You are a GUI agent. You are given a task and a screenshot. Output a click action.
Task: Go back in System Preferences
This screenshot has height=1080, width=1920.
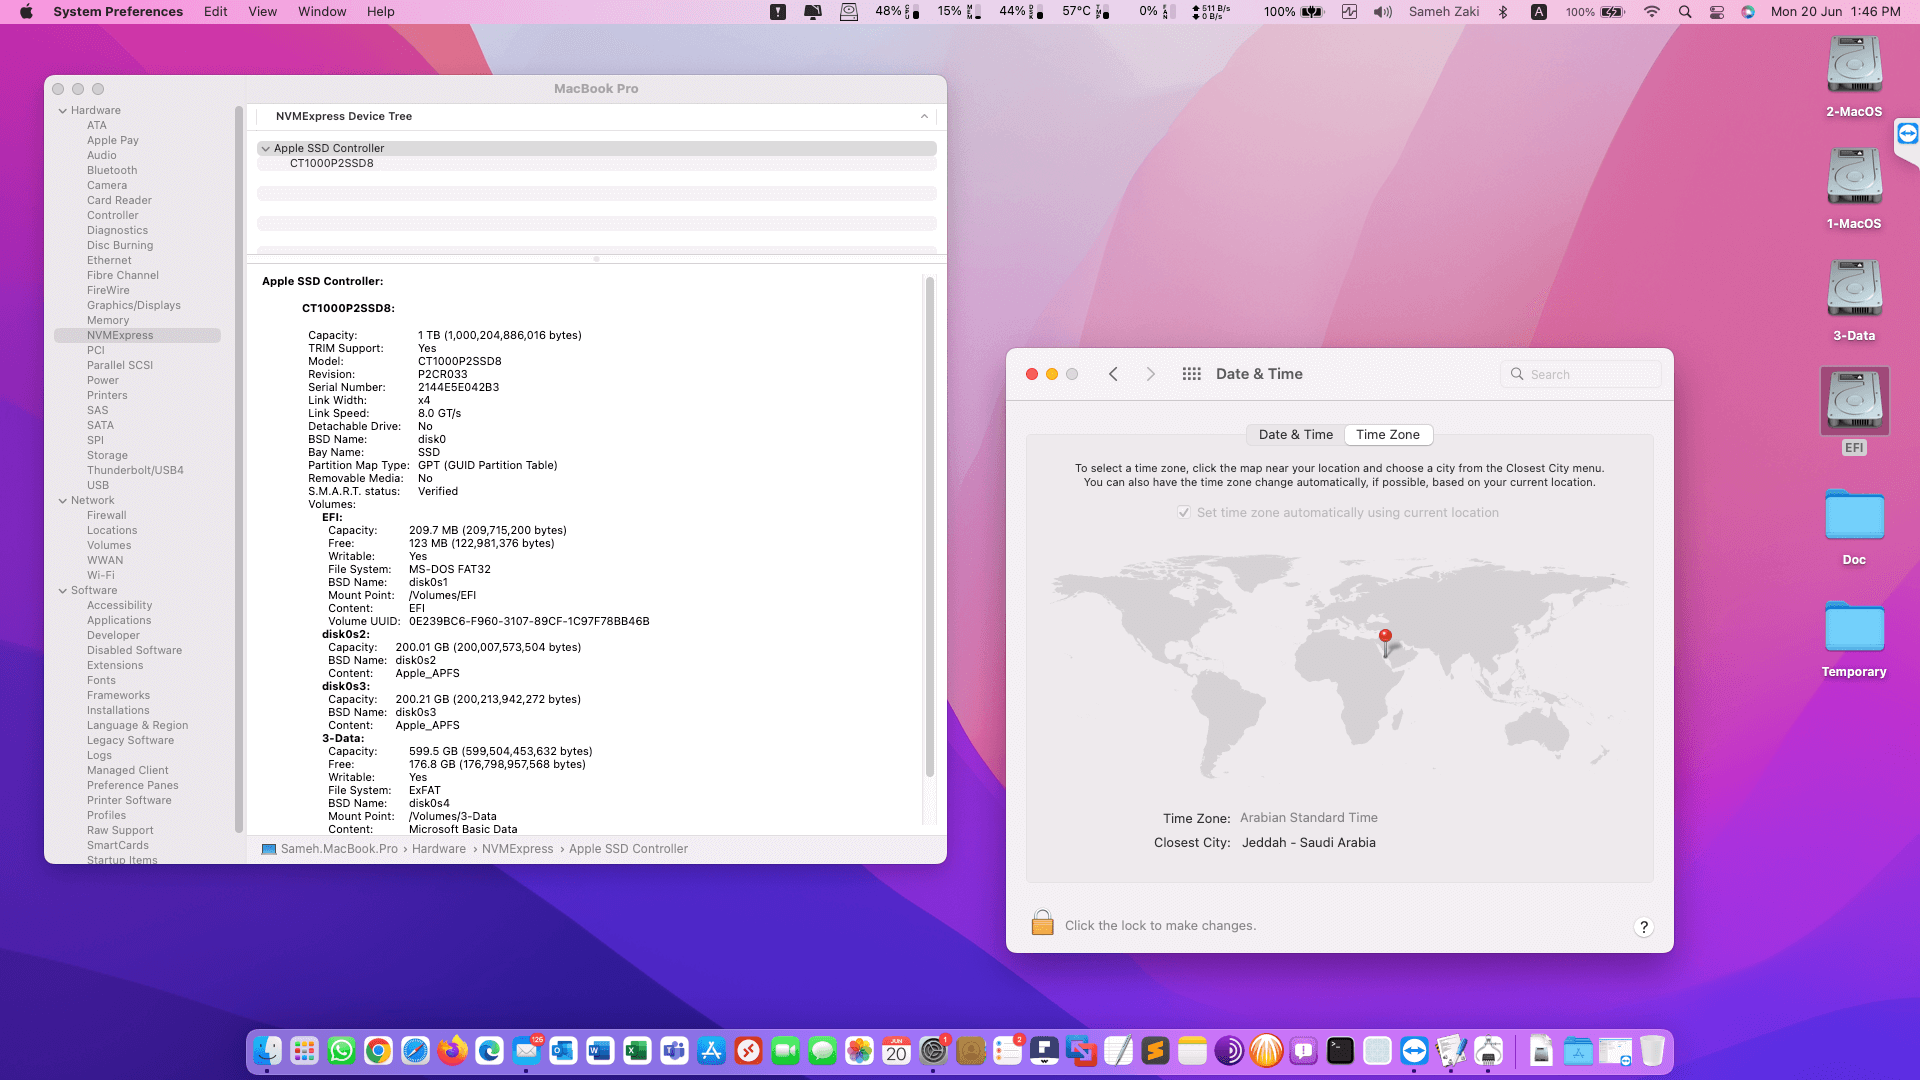pos(1113,374)
